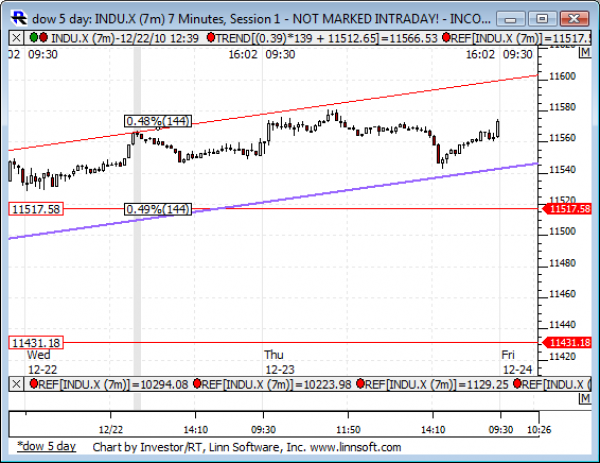Screen dimensions: 600x463
Task: Click the right 11517.58 red price tag
Action: coord(567,209)
